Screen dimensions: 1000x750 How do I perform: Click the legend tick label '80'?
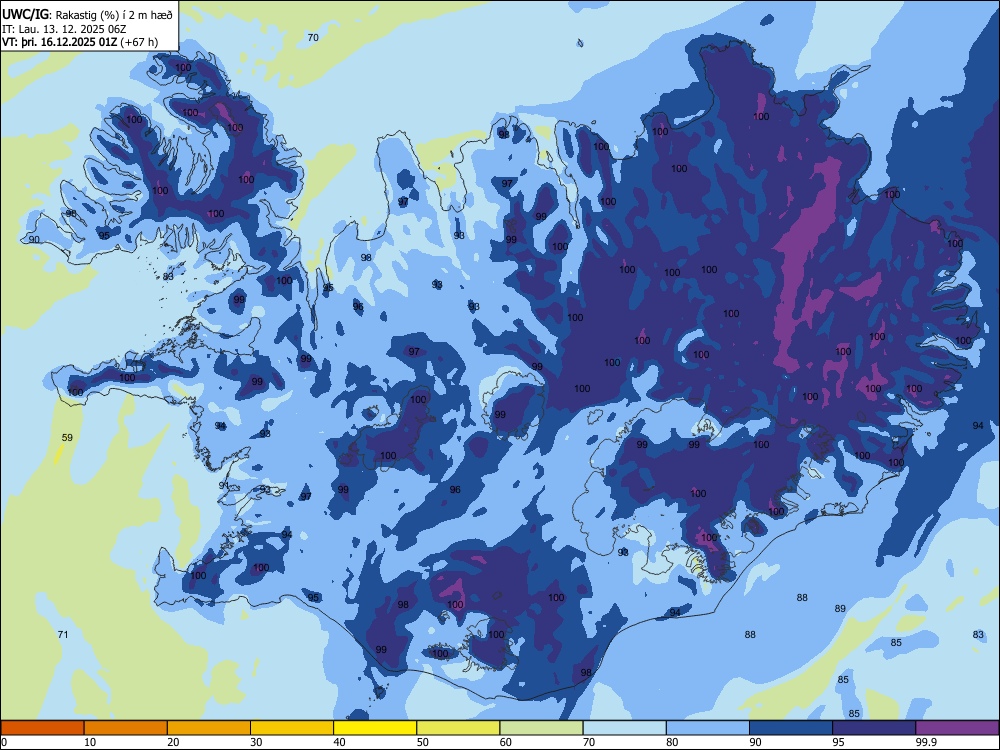tap(672, 742)
